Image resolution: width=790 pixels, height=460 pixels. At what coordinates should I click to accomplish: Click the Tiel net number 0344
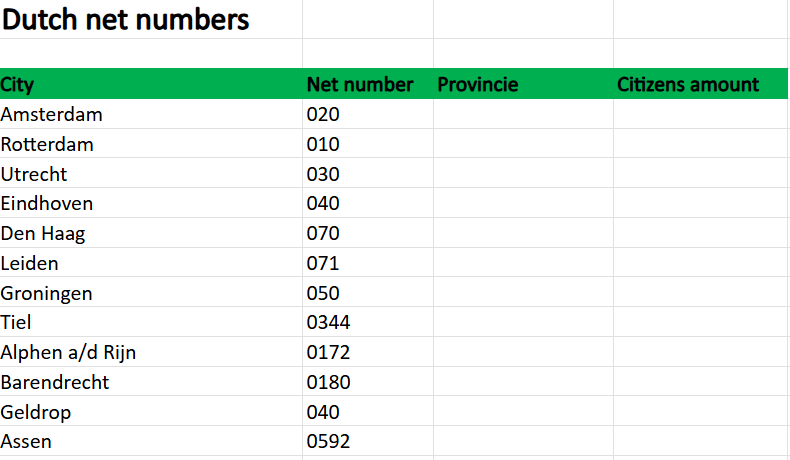[368, 322]
